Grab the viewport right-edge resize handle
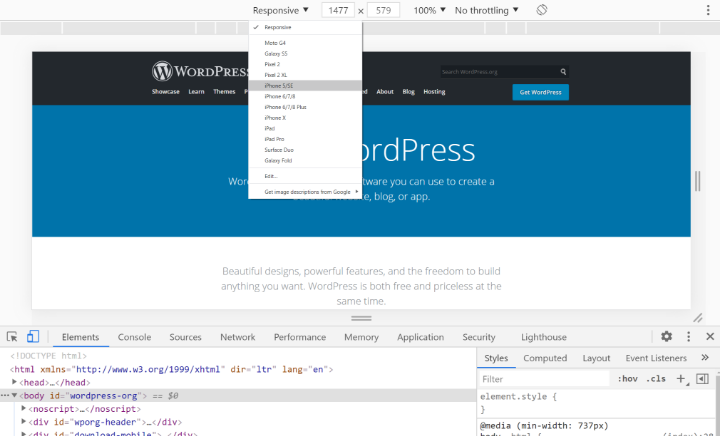The height and width of the screenshot is (436, 720). tap(697, 180)
